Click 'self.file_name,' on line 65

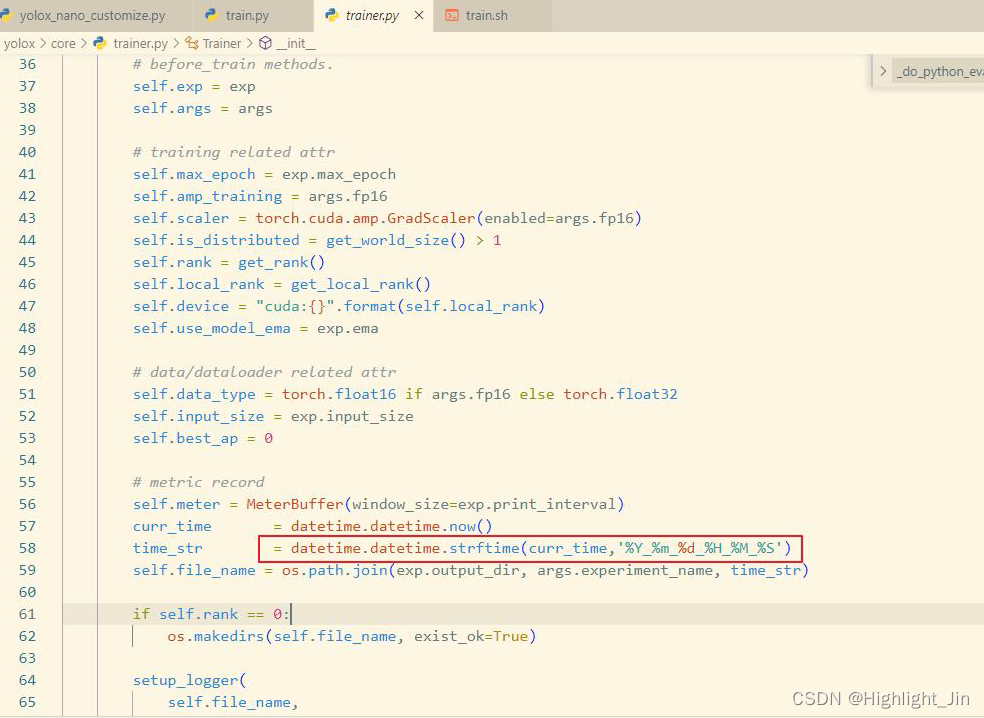pyautogui.click(x=233, y=702)
